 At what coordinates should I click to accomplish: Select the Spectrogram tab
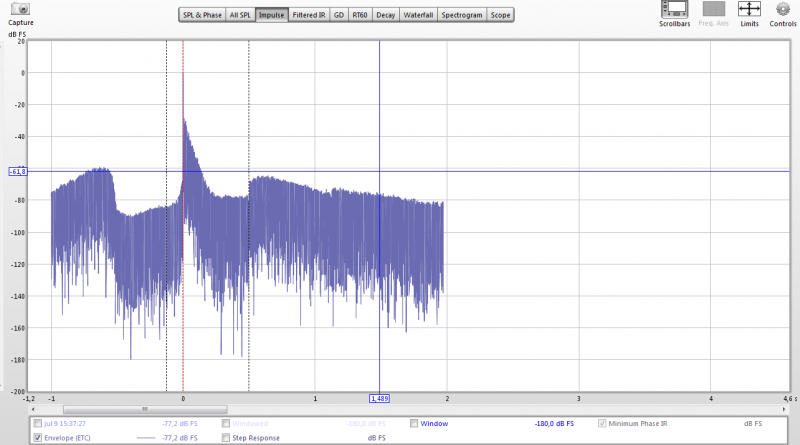[462, 16]
